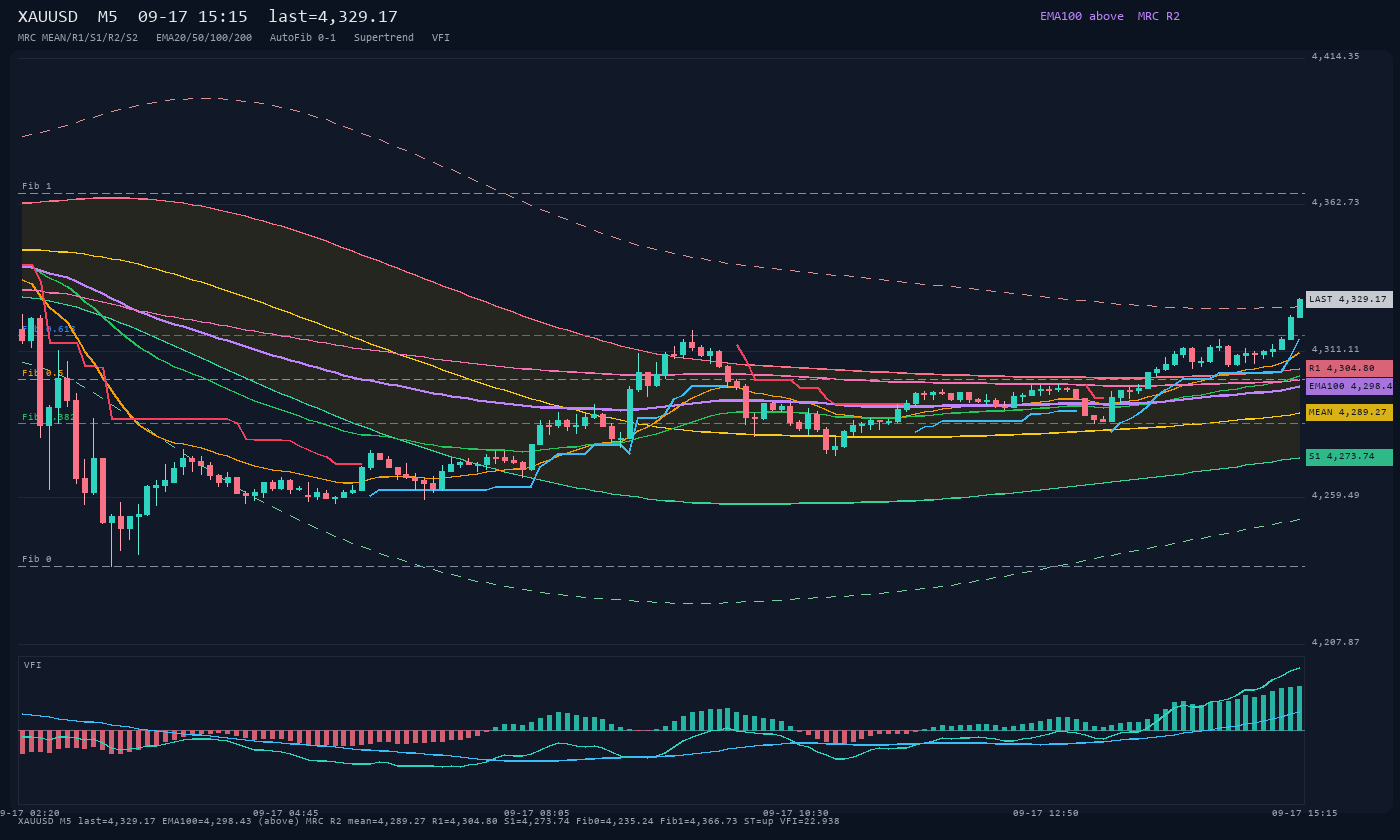Click the 'Fib 0' level label
The height and width of the screenshot is (840, 1400).
pos(37,559)
